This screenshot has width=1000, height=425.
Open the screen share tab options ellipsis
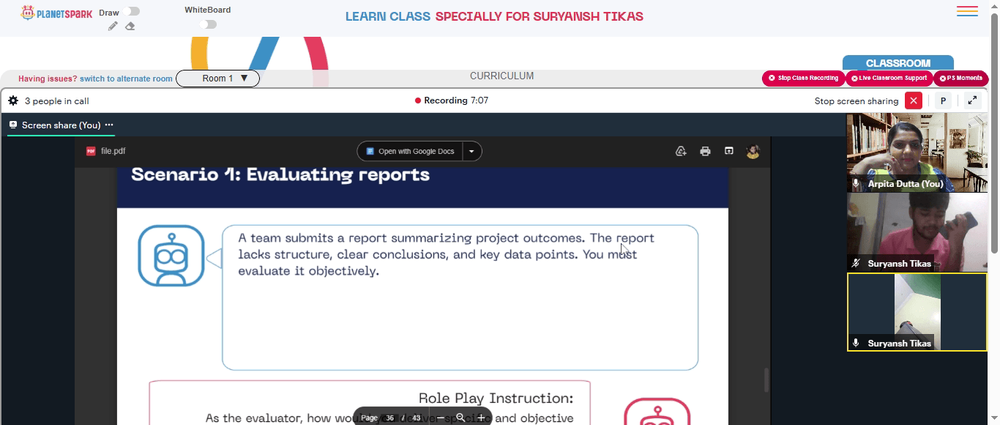[x=109, y=125]
